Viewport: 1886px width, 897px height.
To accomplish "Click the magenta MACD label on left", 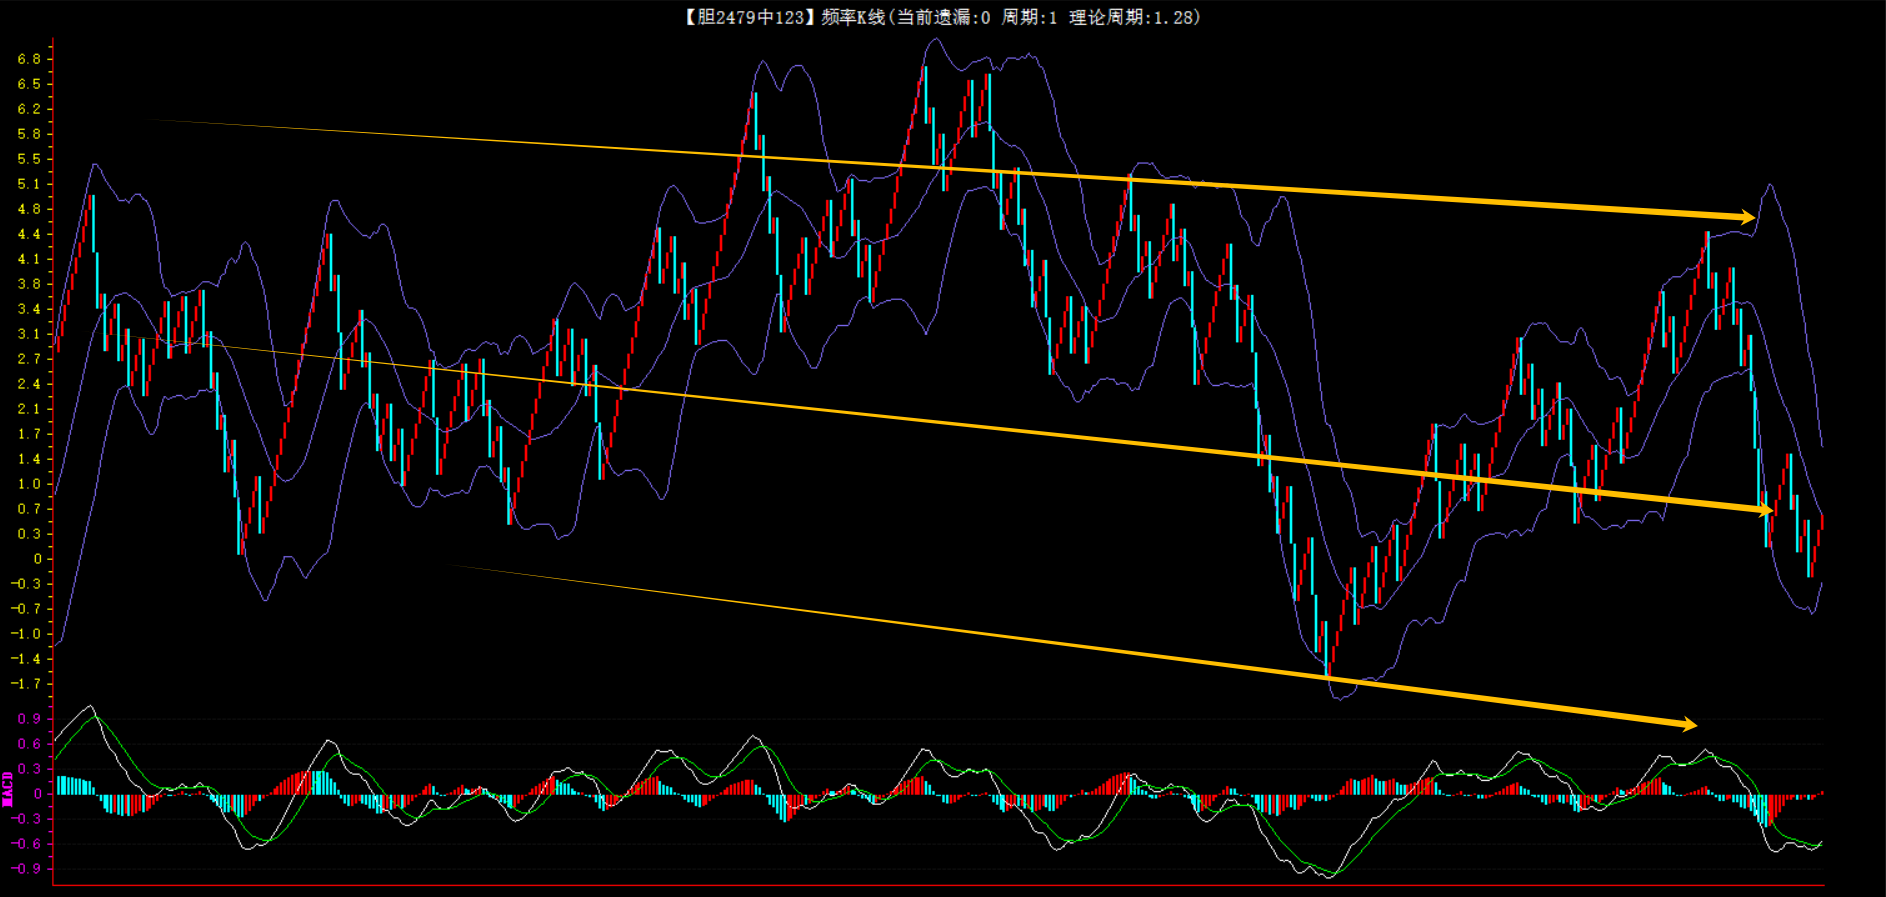I will pos(8,789).
